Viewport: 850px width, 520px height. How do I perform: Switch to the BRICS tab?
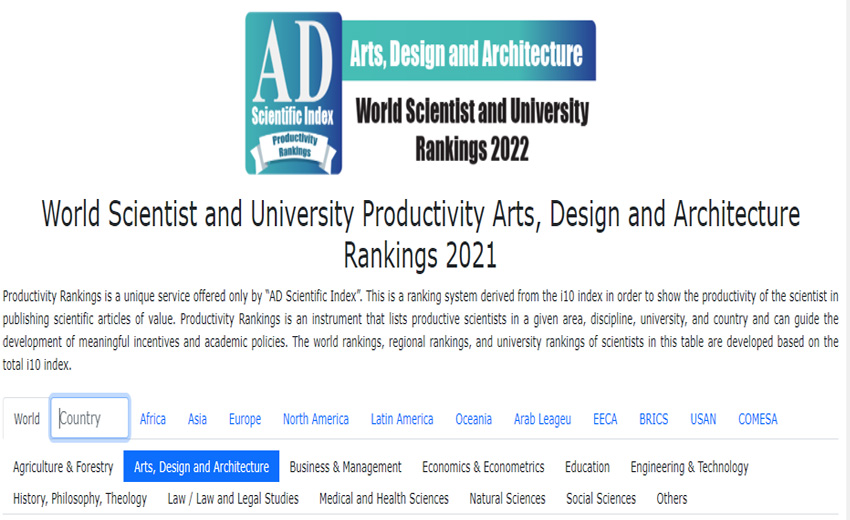click(654, 419)
